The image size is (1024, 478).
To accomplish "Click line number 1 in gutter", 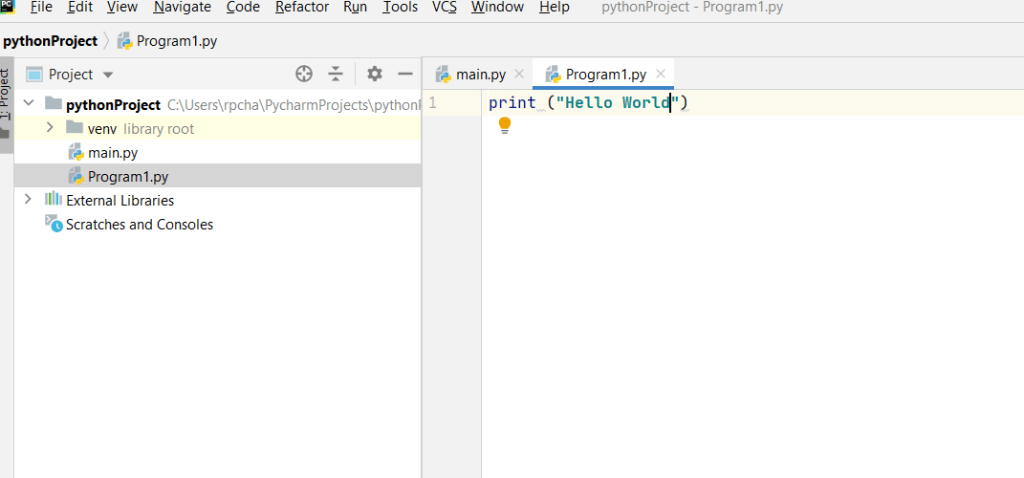I will (x=432, y=103).
